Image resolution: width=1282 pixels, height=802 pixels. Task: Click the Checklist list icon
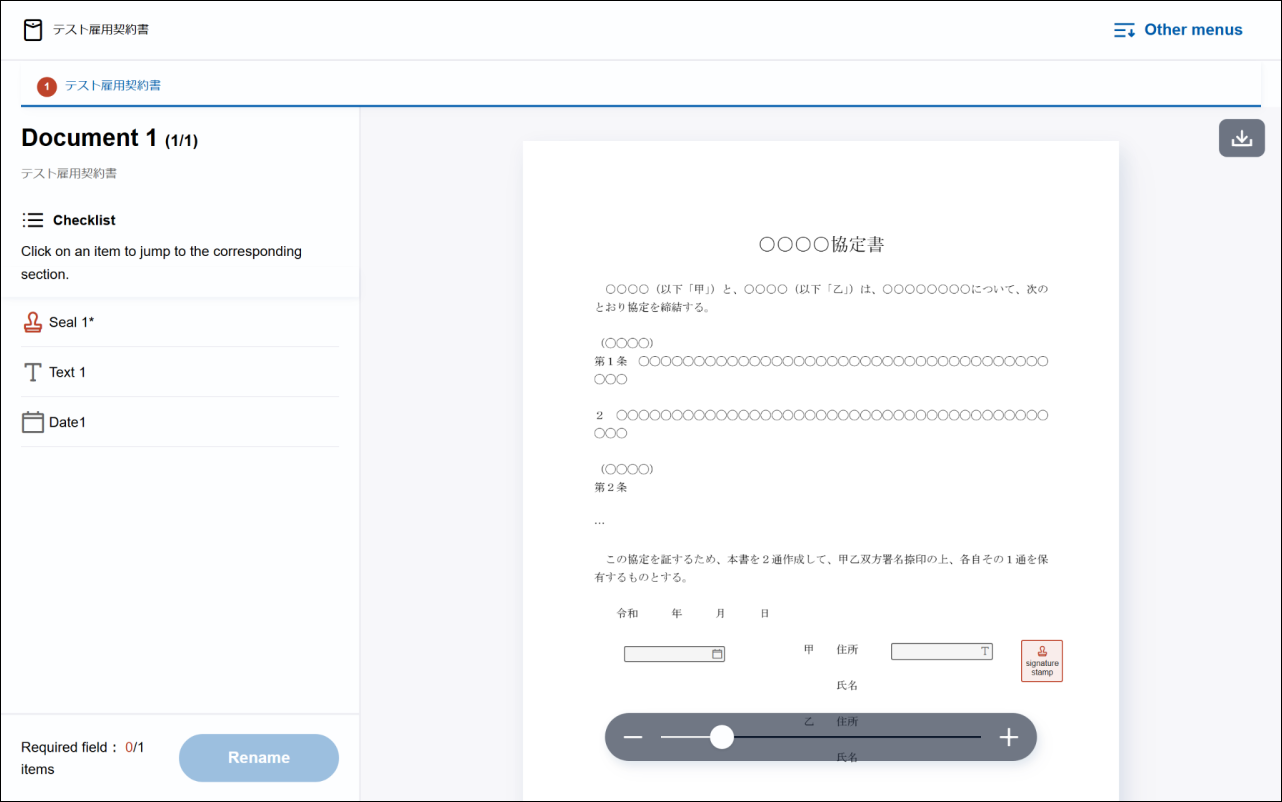pos(33,220)
